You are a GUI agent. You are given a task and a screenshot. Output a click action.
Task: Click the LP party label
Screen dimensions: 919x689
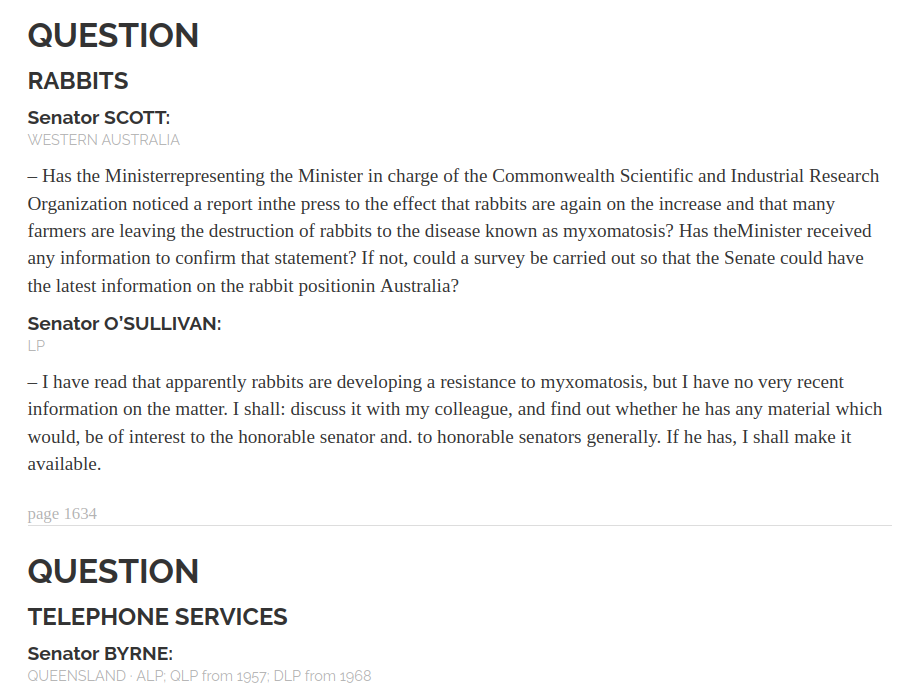[36, 346]
